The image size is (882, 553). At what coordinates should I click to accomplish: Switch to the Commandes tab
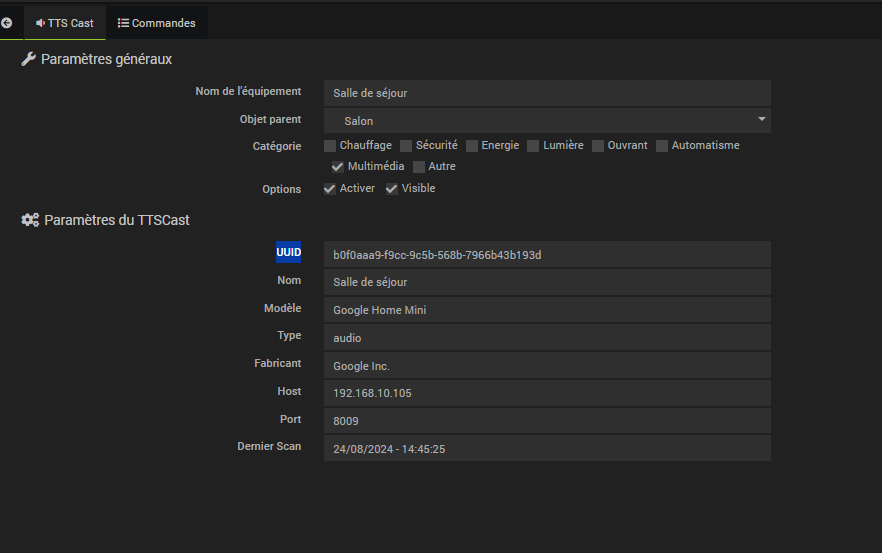click(157, 23)
